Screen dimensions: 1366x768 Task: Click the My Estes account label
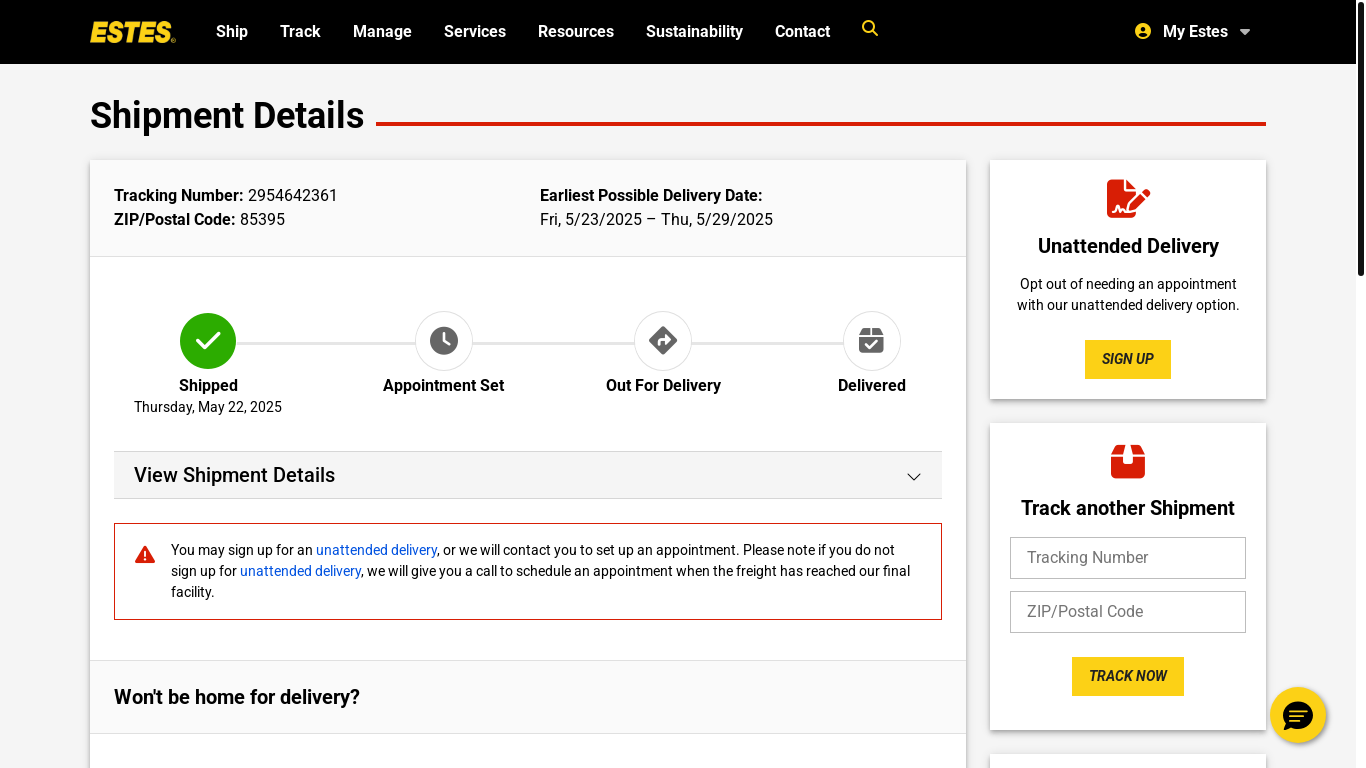tap(1195, 31)
